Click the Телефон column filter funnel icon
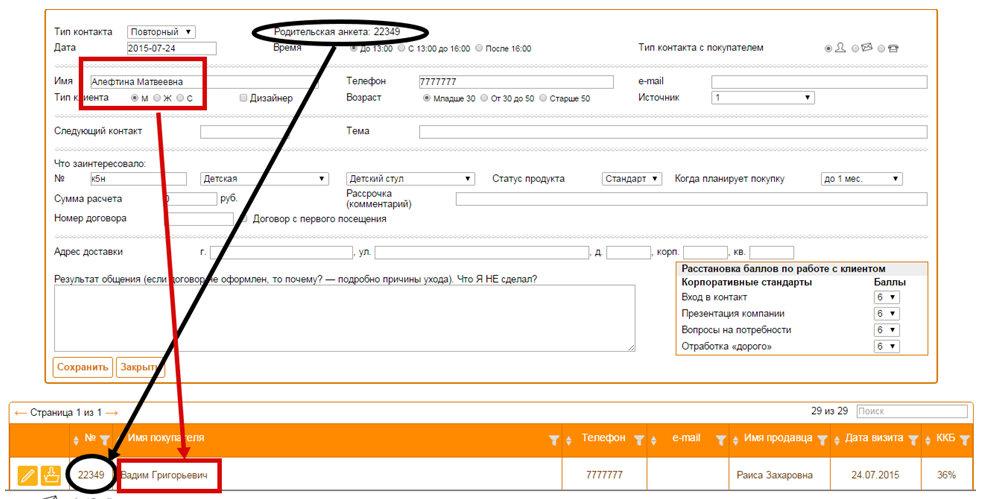The width and height of the screenshot is (981, 499). point(639,440)
